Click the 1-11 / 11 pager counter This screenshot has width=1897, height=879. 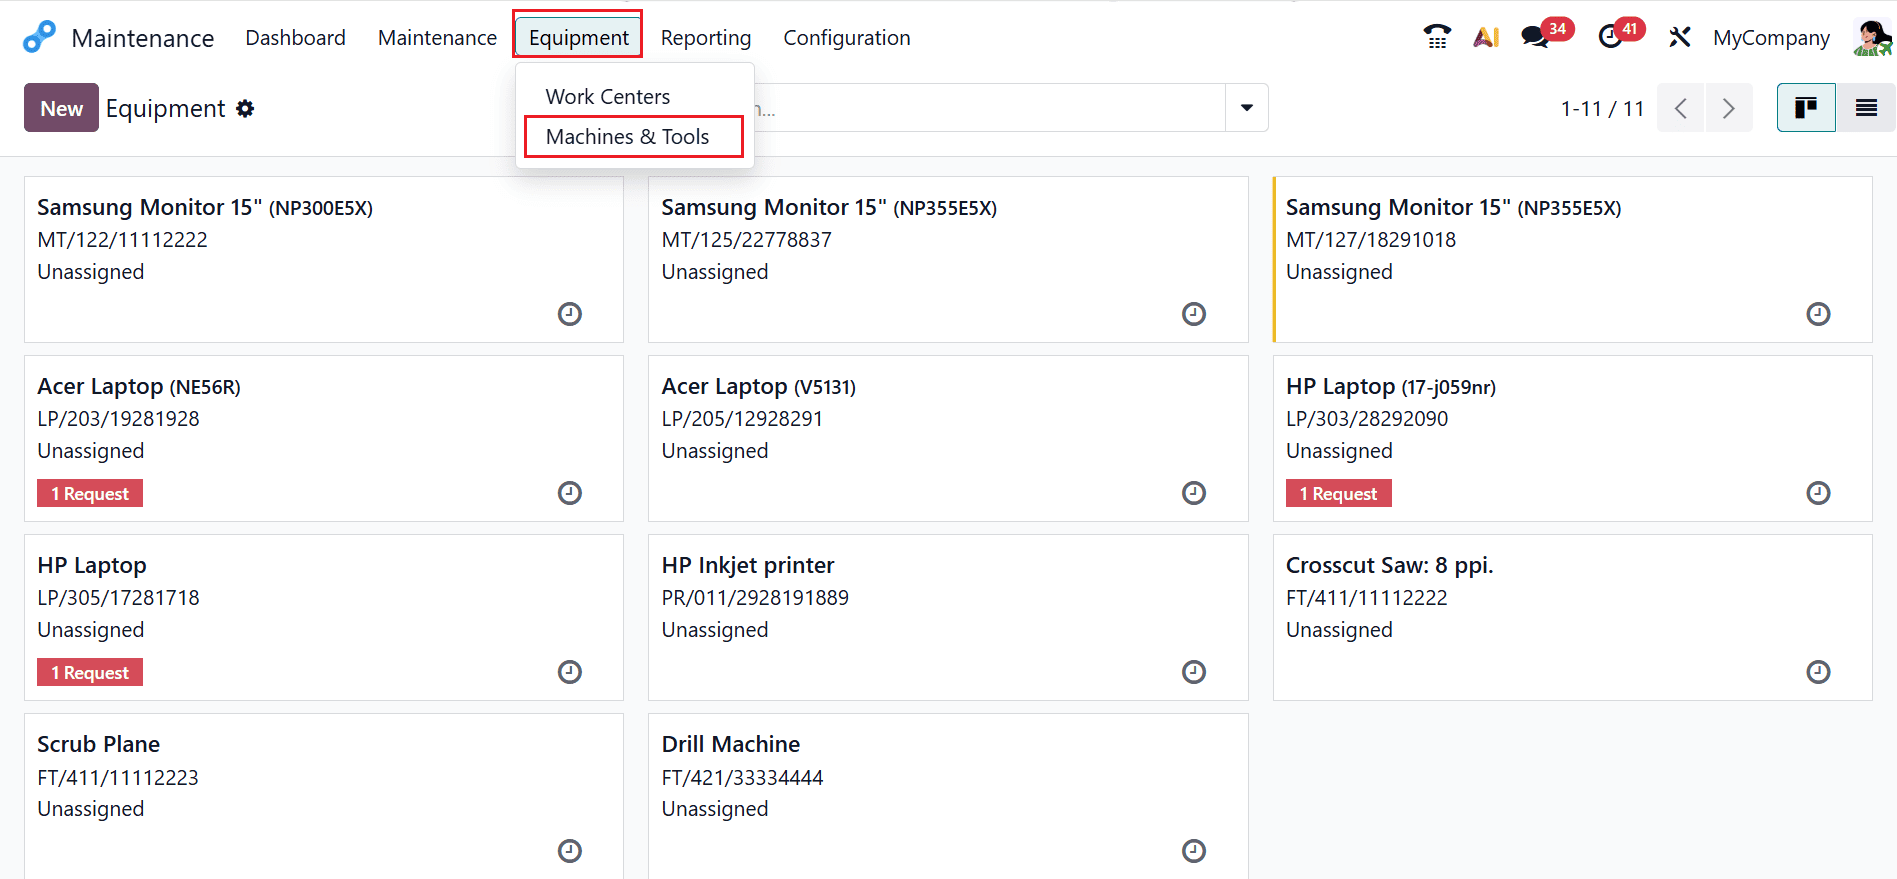point(1602,108)
